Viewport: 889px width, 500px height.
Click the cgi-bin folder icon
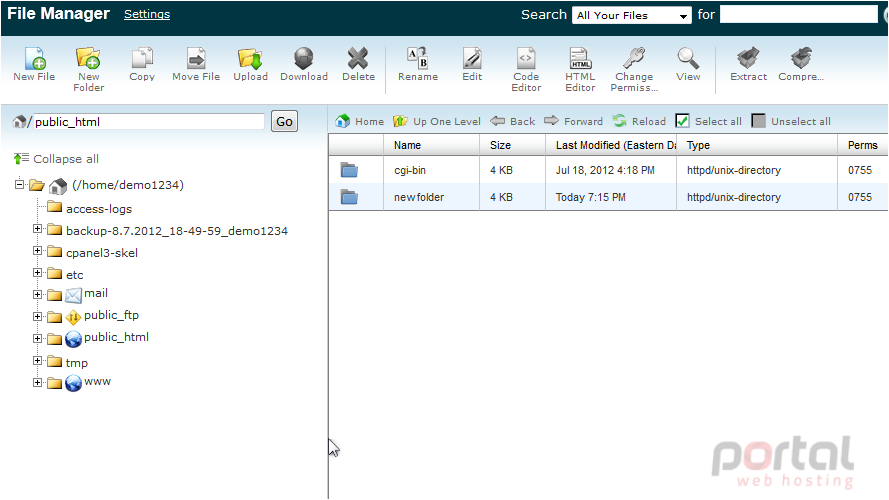pyautogui.click(x=349, y=170)
